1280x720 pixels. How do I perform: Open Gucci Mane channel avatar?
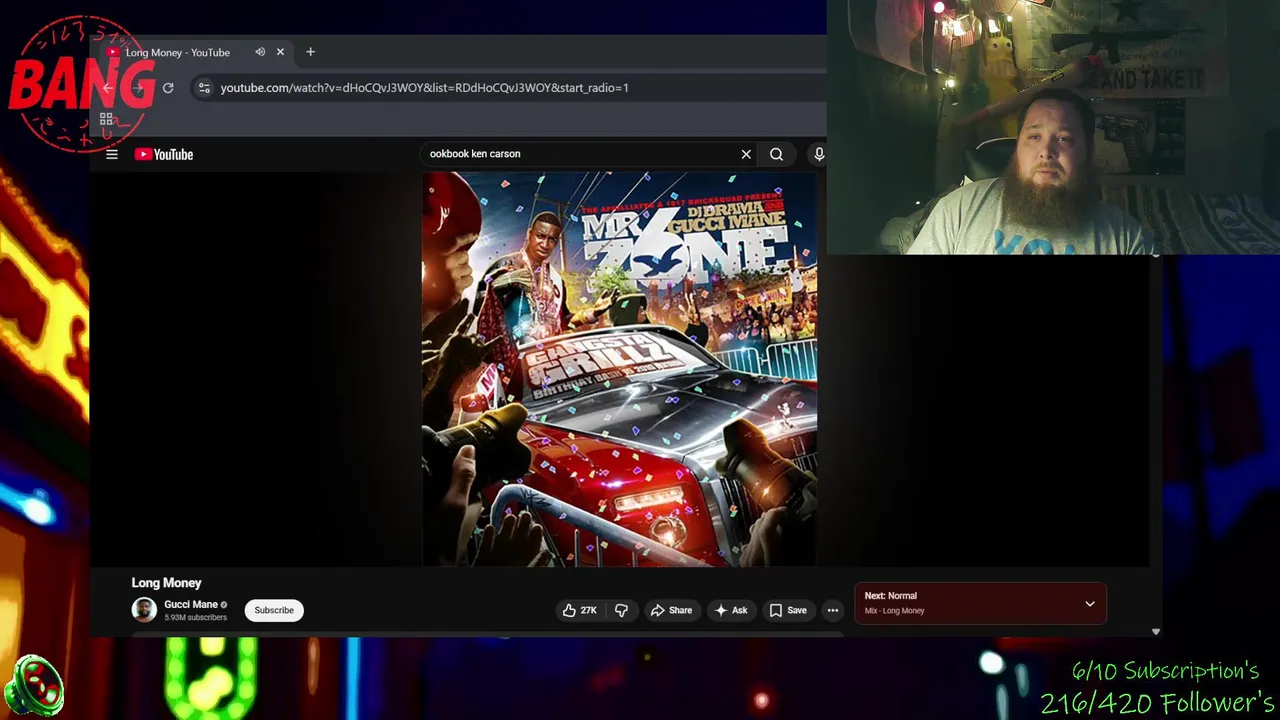click(x=144, y=610)
